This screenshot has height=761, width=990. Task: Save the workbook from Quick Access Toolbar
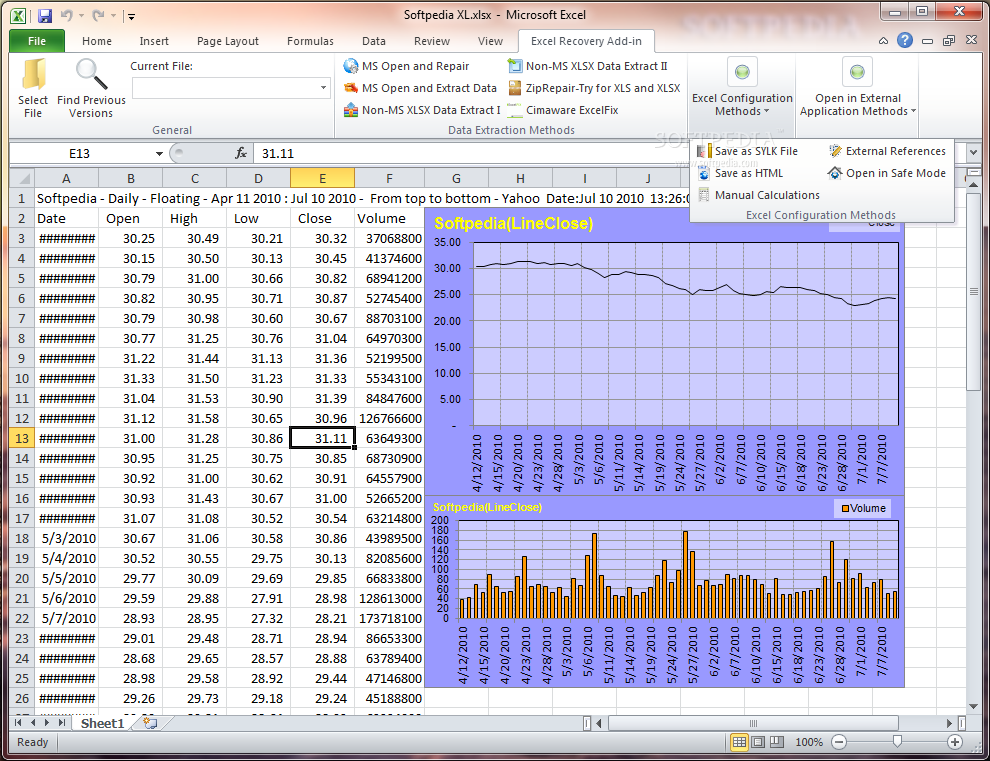pyautogui.click(x=44, y=15)
